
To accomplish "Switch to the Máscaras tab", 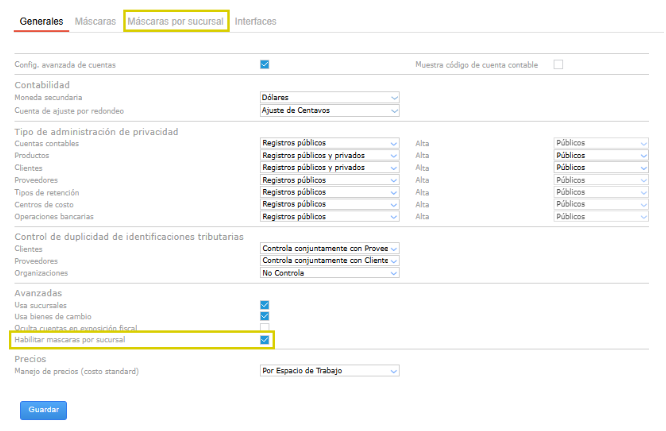I will point(95,21).
